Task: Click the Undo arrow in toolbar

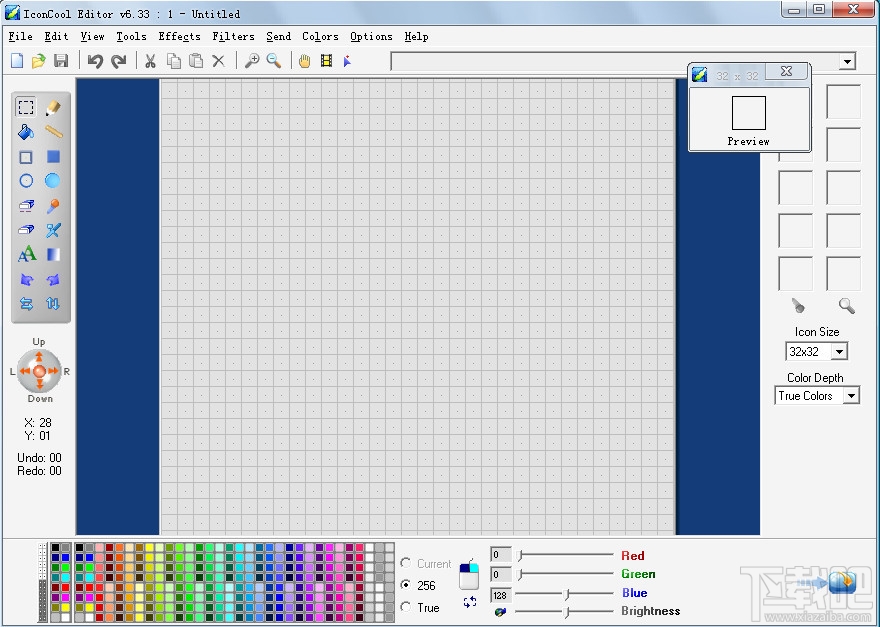Action: pyautogui.click(x=95, y=61)
